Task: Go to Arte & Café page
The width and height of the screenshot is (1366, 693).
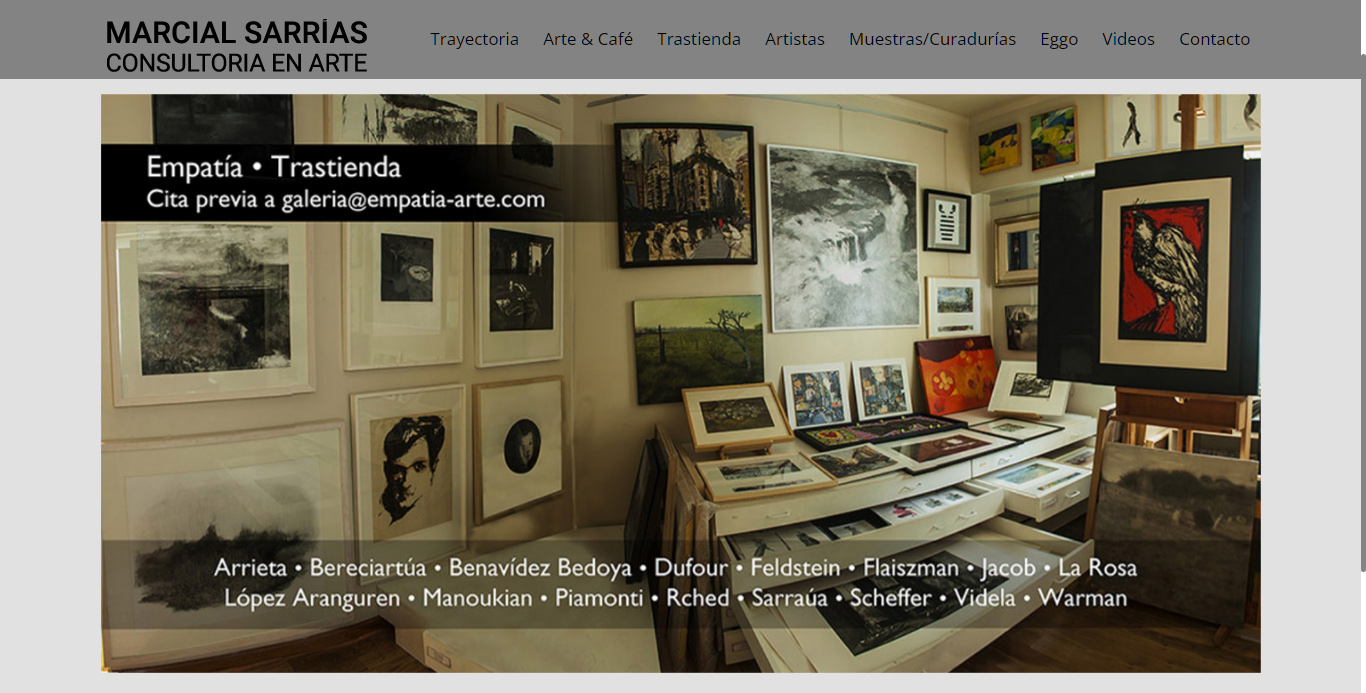Action: coord(588,39)
